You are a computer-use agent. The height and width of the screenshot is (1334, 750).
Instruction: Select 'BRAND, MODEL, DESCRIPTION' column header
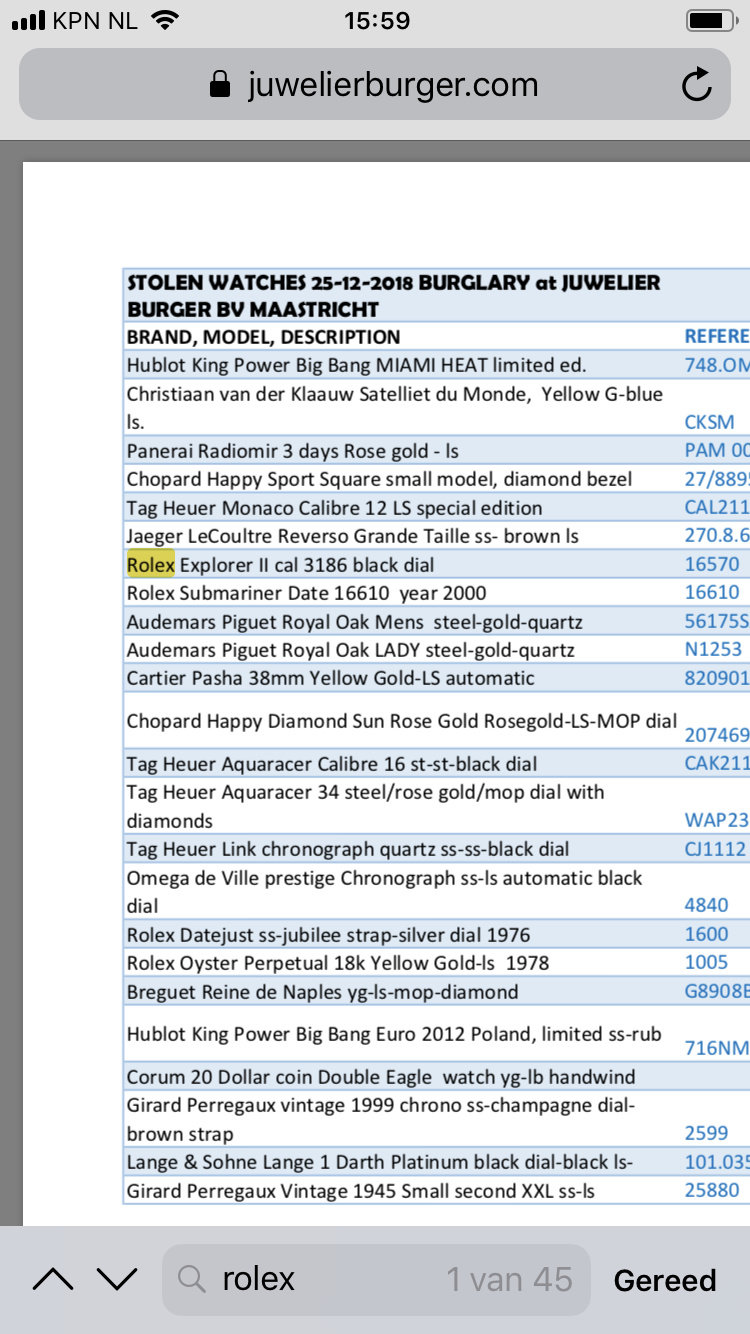[x=263, y=337]
